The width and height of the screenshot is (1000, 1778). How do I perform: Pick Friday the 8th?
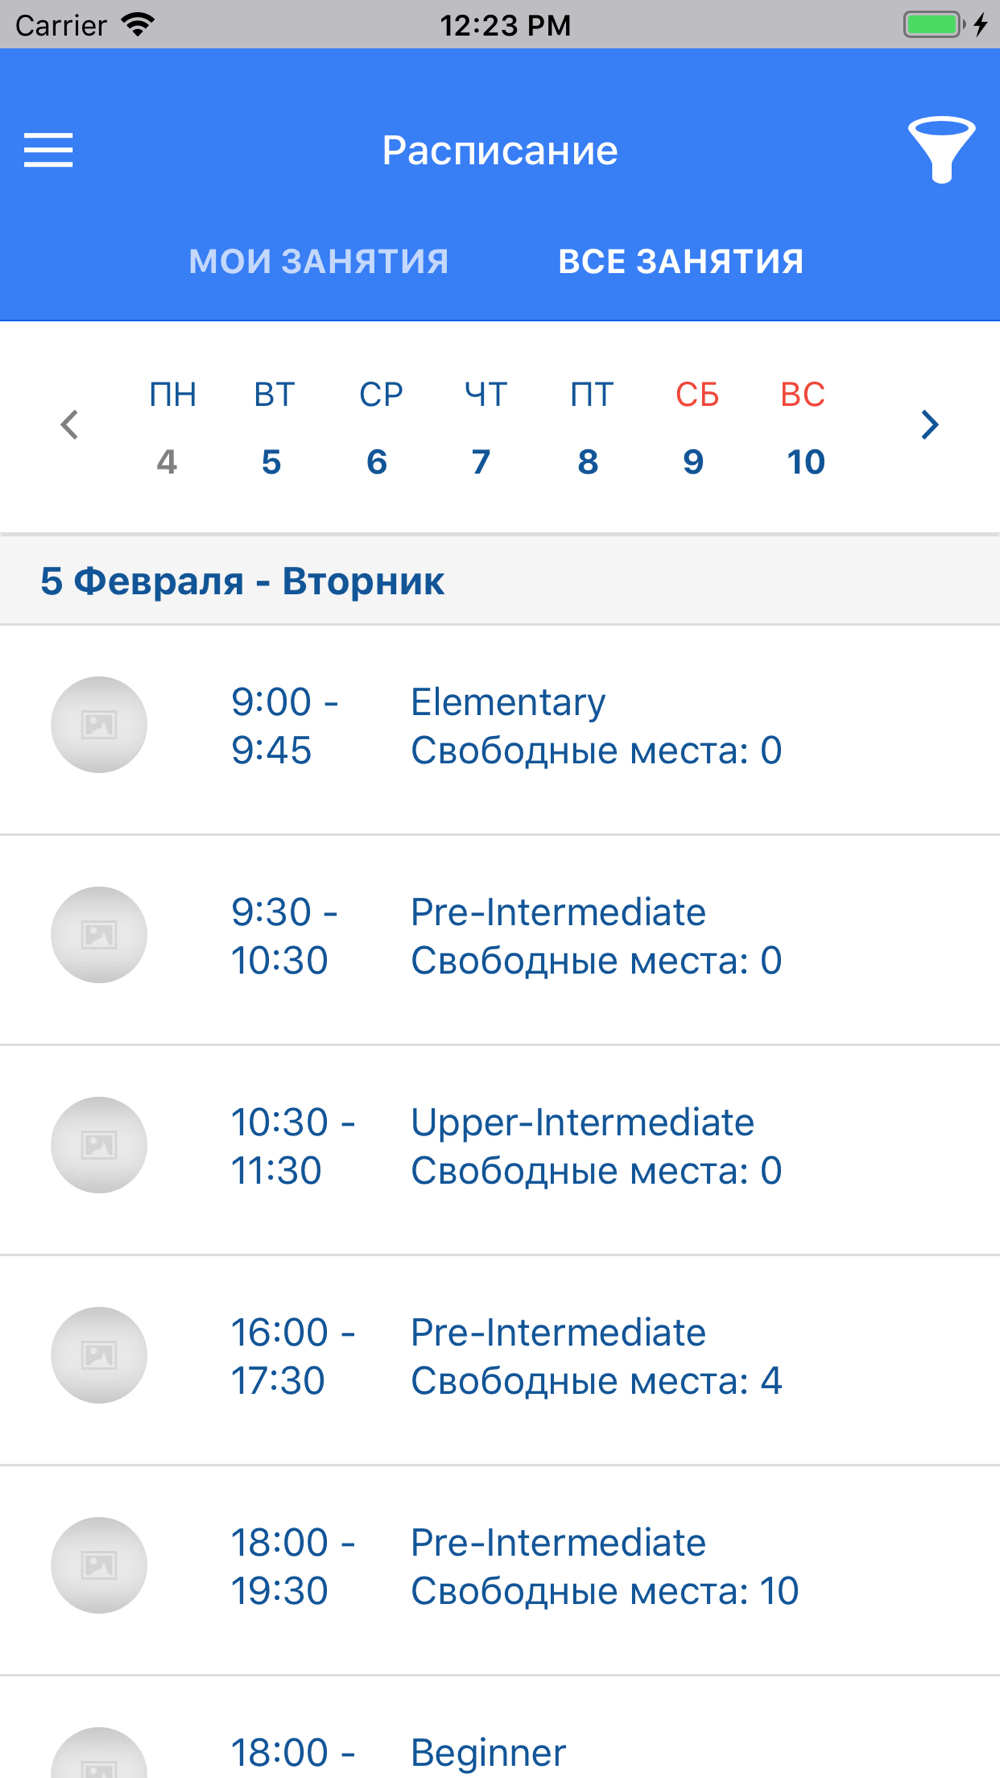click(x=589, y=428)
